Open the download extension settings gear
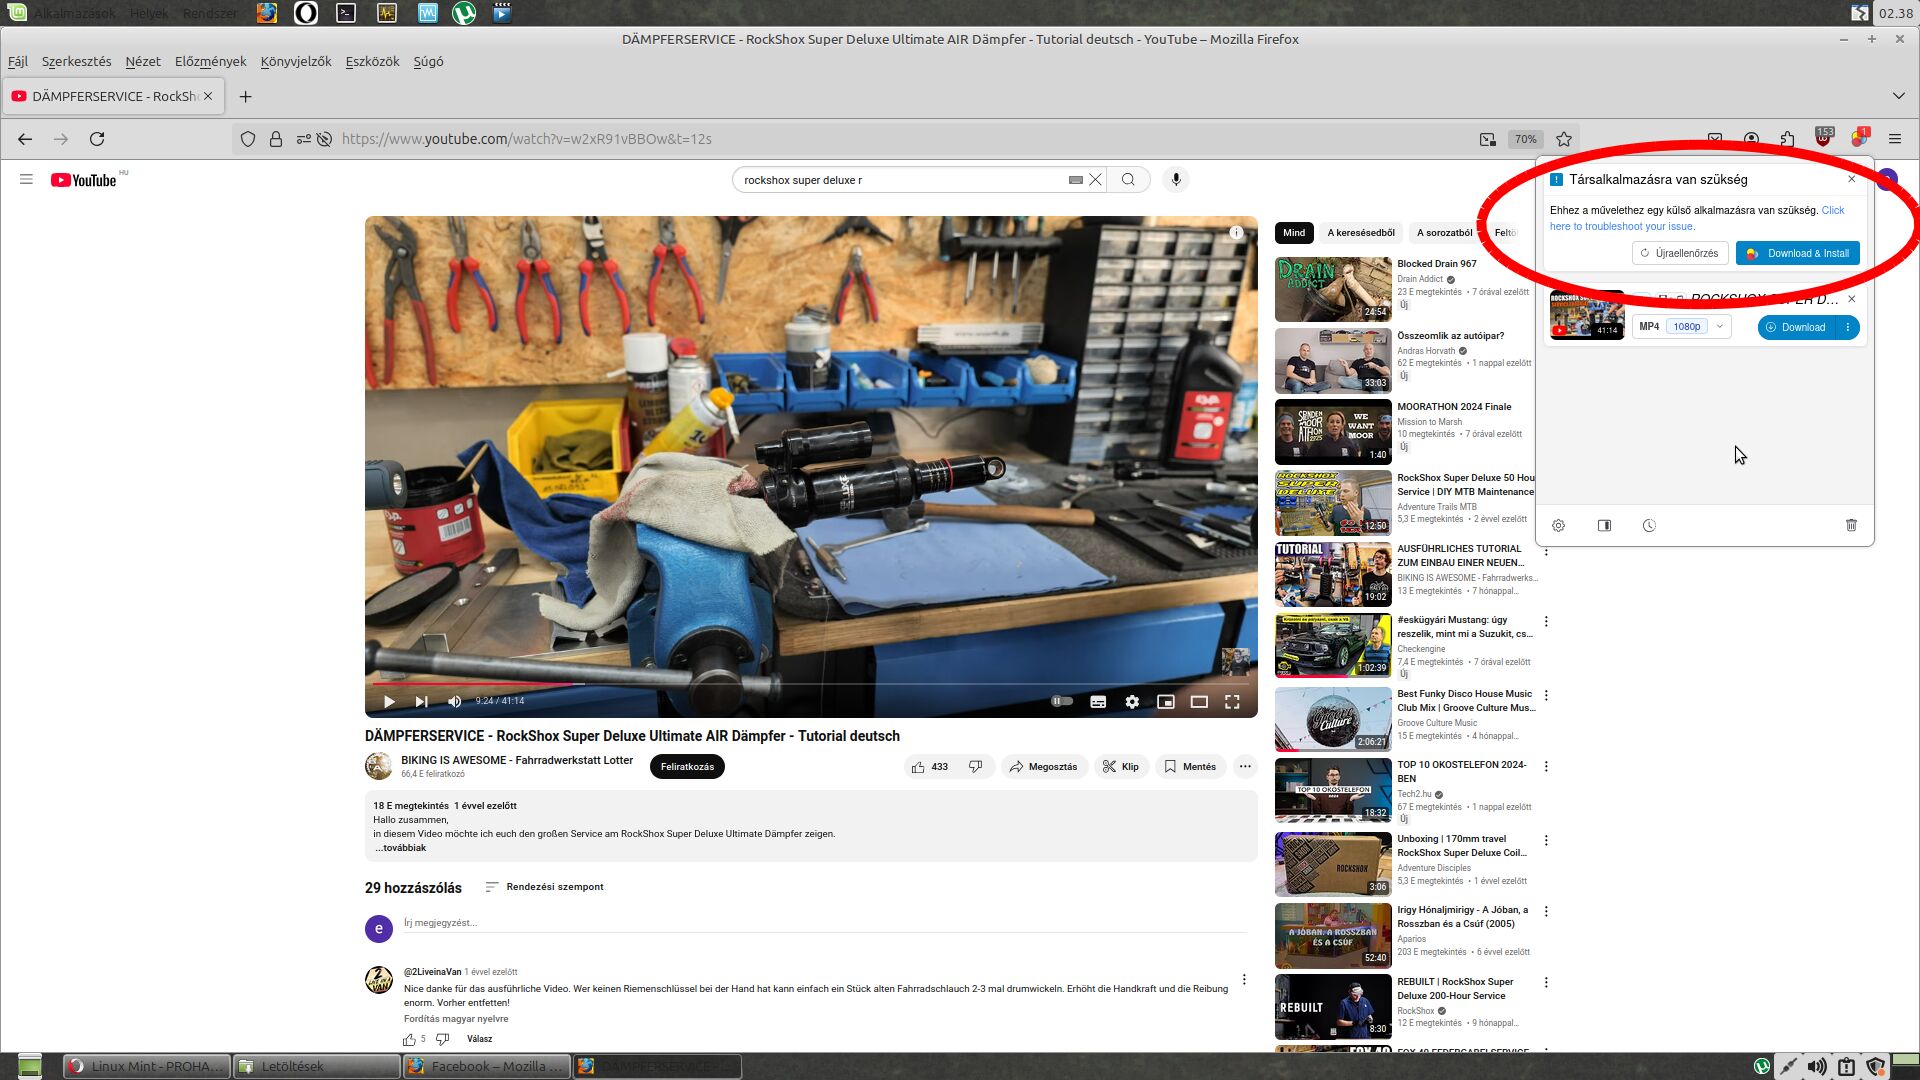 coord(1558,525)
